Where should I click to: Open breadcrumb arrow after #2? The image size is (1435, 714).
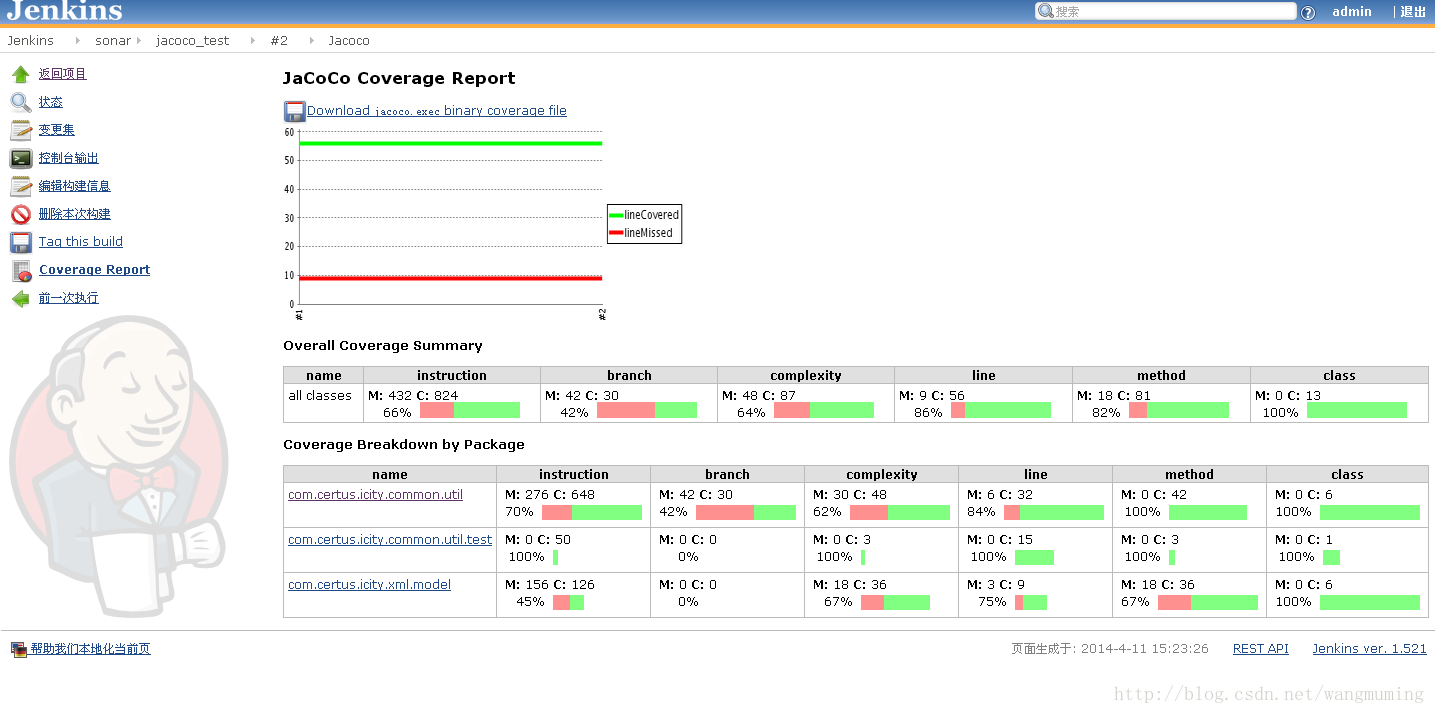click(311, 41)
